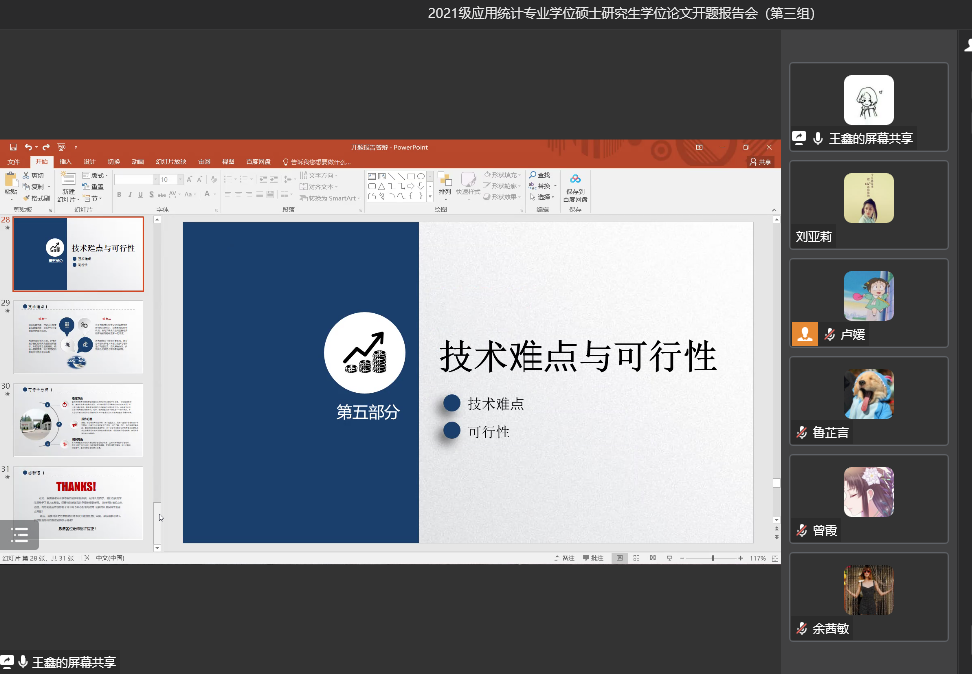This screenshot has width=972, height=674.
Task: Toggle Italic text formatting
Action: tap(129, 194)
